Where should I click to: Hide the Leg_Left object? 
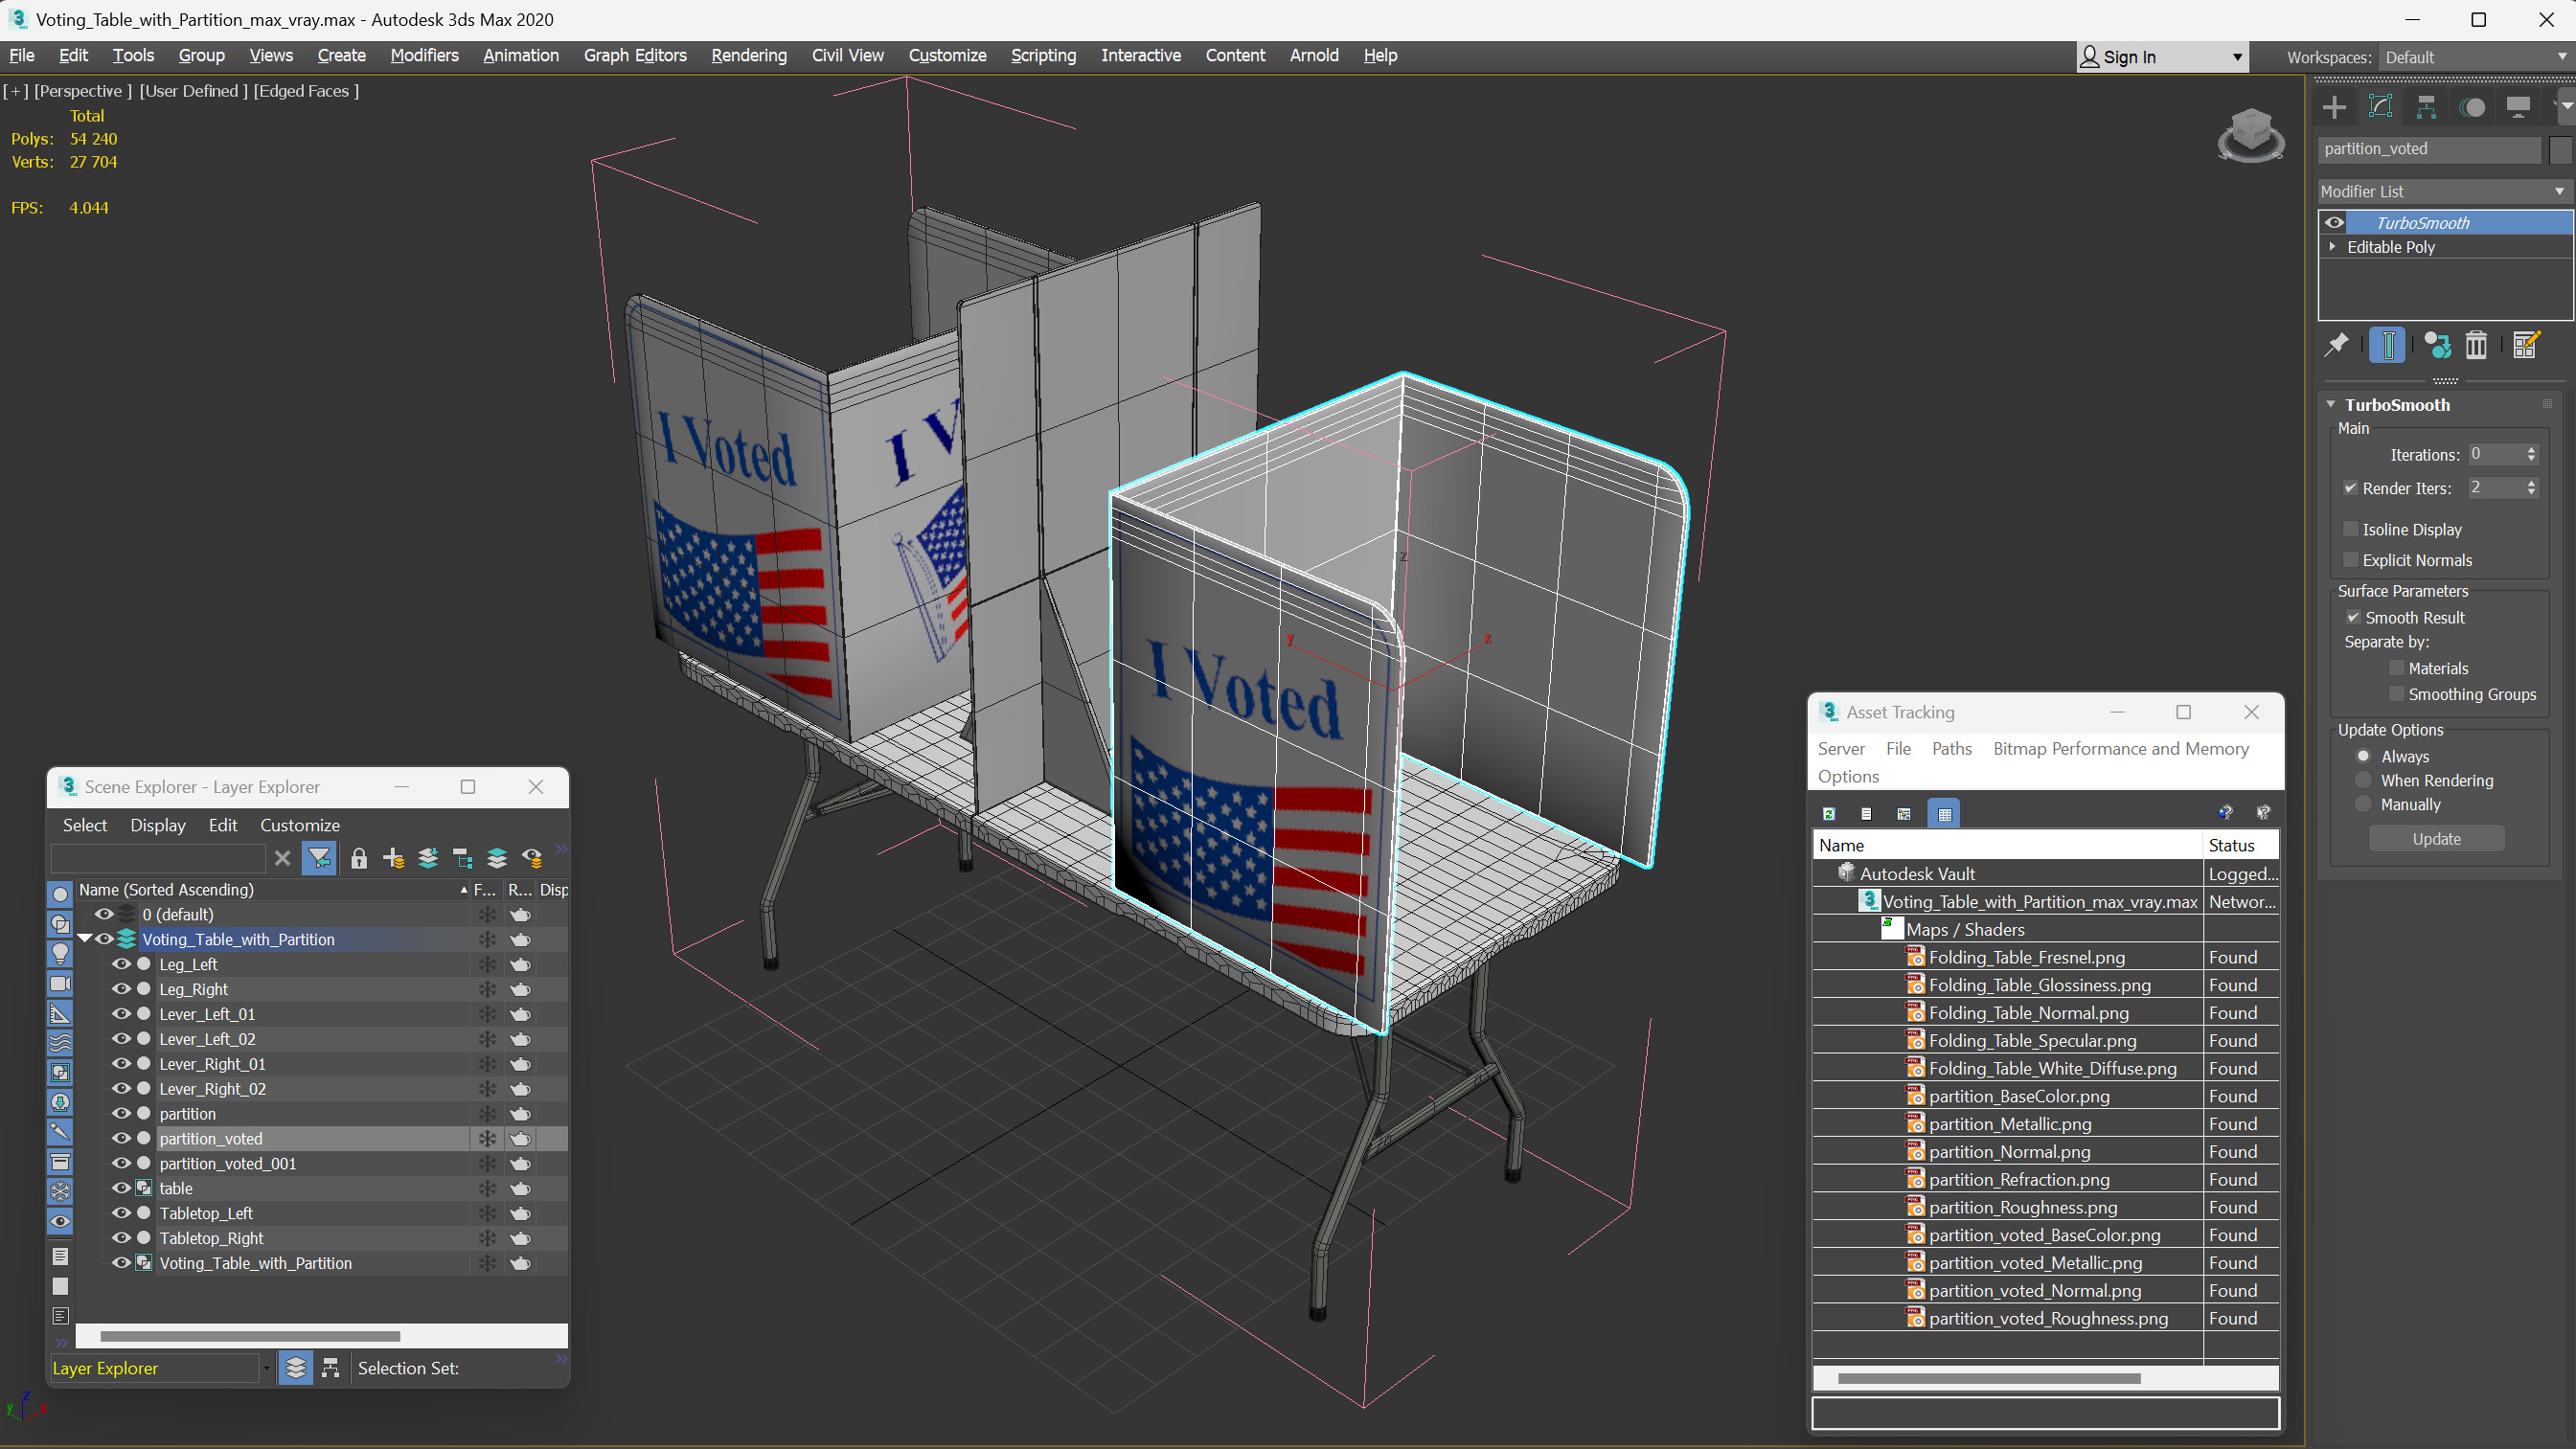coord(121,964)
